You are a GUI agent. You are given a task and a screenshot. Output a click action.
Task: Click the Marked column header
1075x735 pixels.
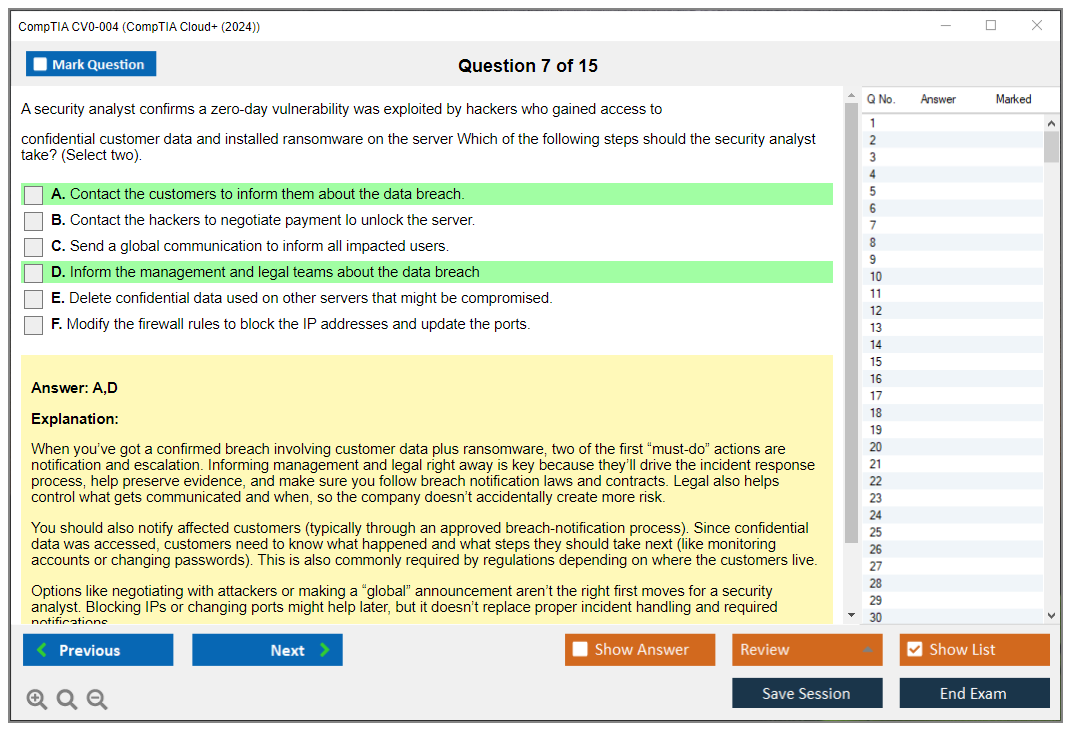coord(1013,99)
